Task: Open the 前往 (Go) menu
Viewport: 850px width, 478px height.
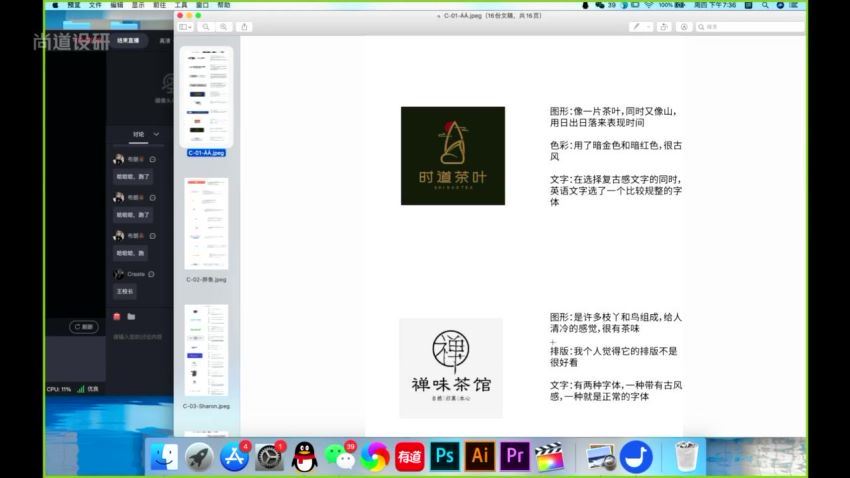Action: [x=159, y=5]
